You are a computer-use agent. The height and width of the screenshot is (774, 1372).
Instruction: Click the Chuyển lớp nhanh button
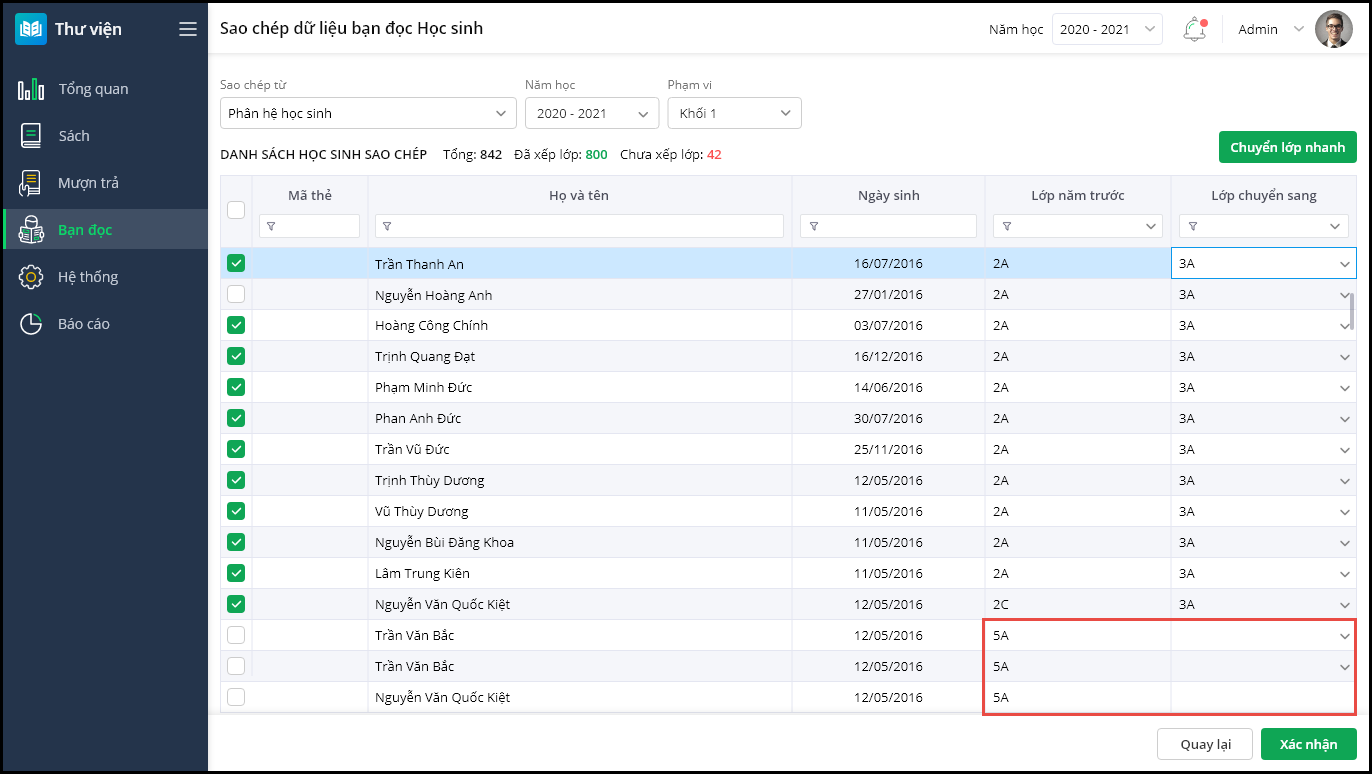pyautogui.click(x=1287, y=147)
